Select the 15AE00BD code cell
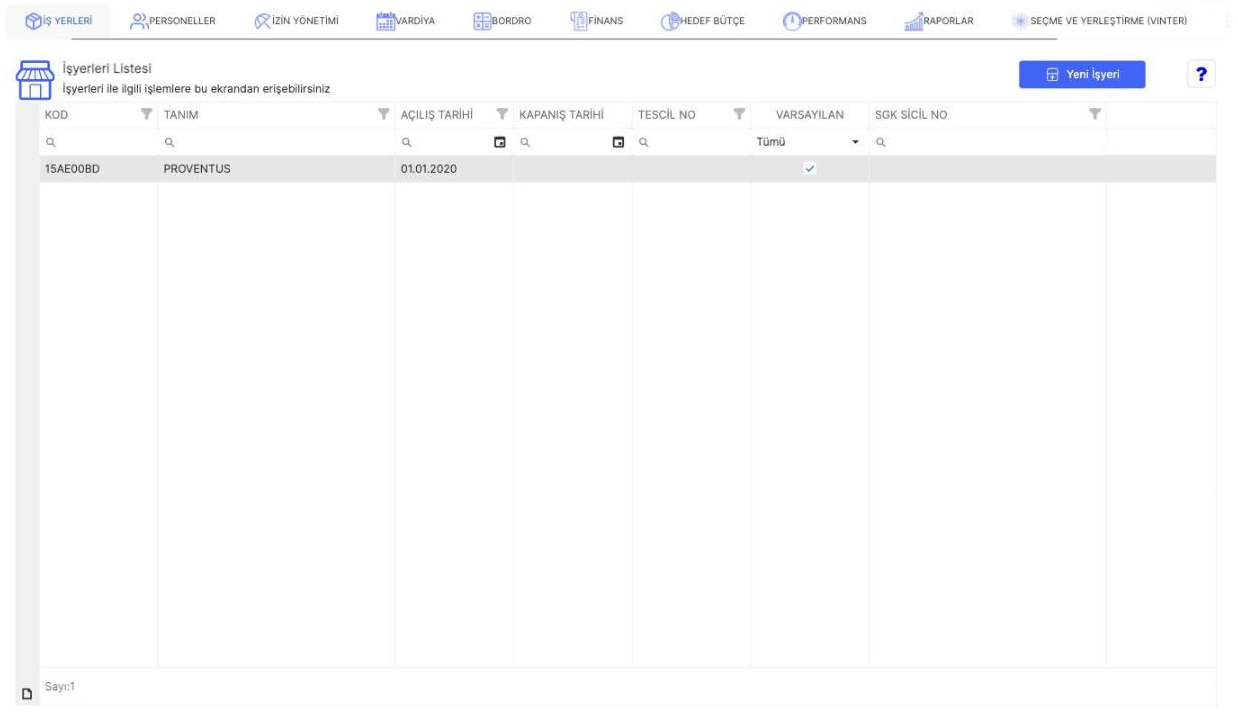Viewport: 1238px width, 716px height. click(98, 168)
